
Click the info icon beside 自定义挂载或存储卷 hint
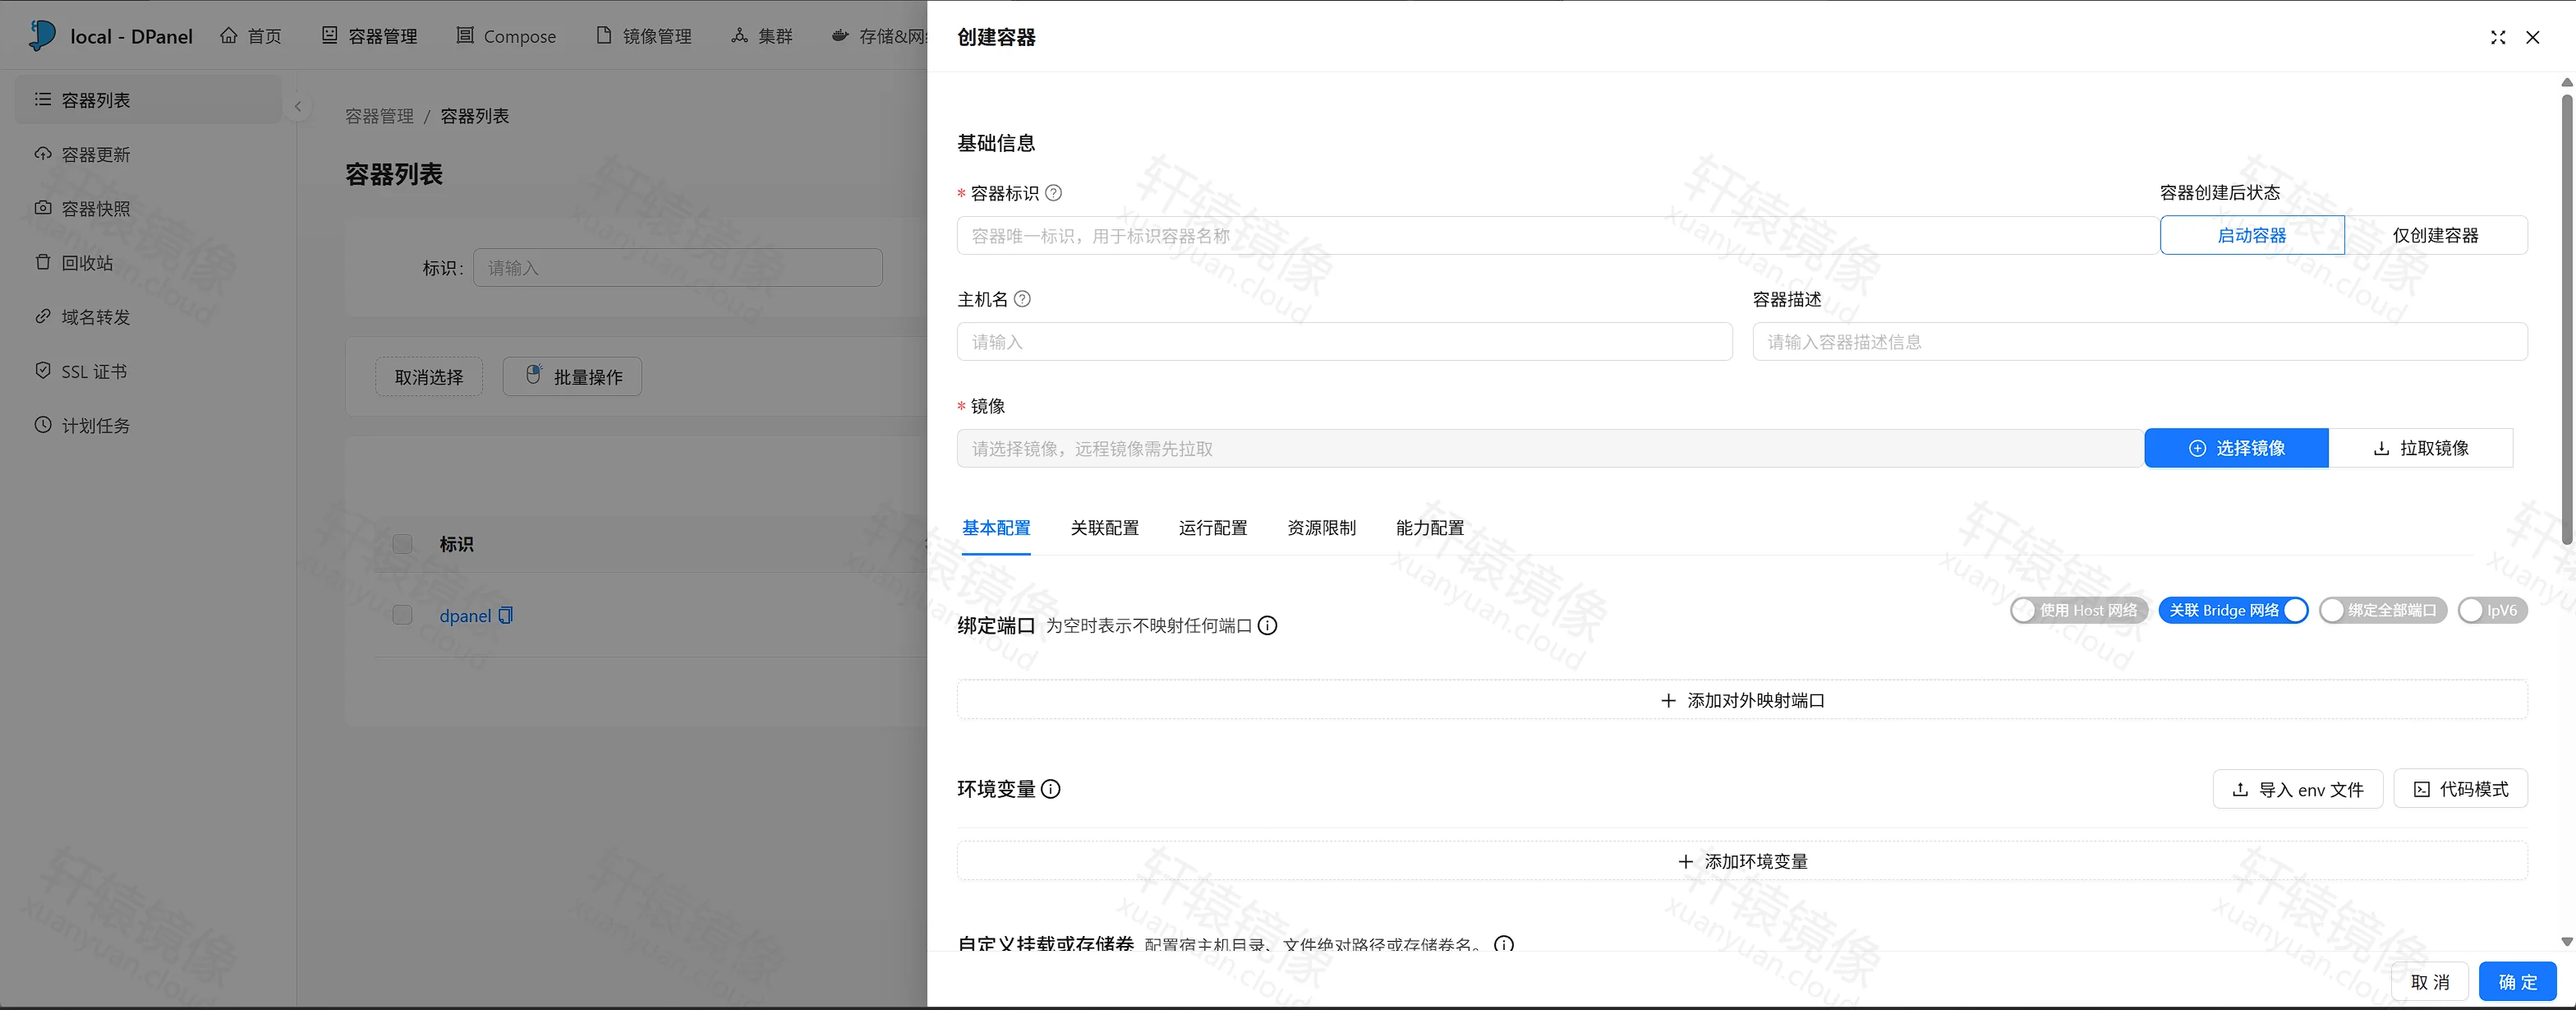pos(1504,944)
